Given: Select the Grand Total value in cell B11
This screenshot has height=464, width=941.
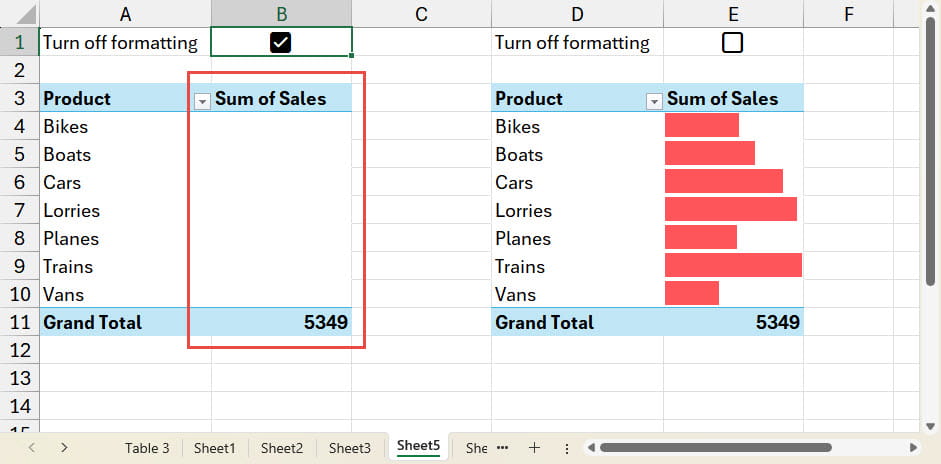Looking at the screenshot, I should pyautogui.click(x=281, y=322).
